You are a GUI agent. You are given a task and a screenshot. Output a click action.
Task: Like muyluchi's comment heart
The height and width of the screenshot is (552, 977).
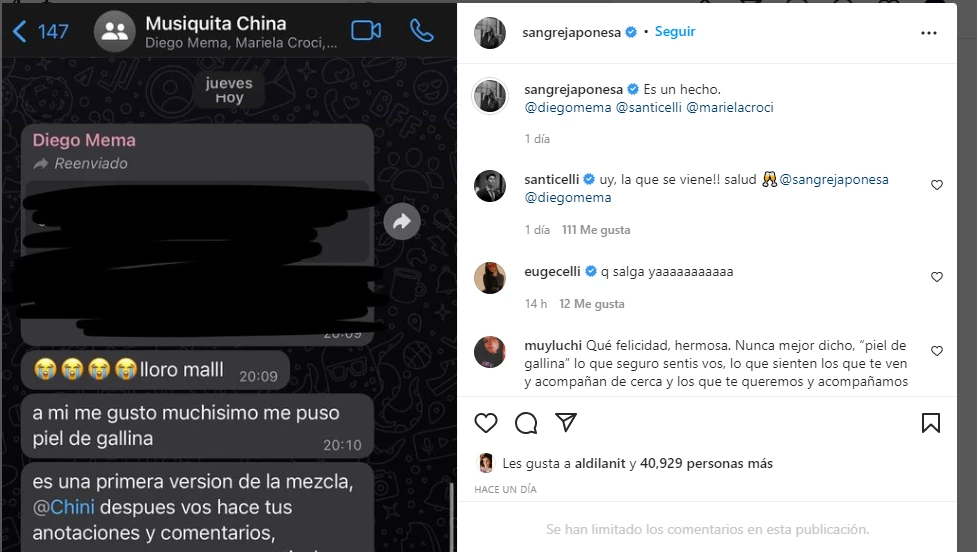[x=936, y=351]
